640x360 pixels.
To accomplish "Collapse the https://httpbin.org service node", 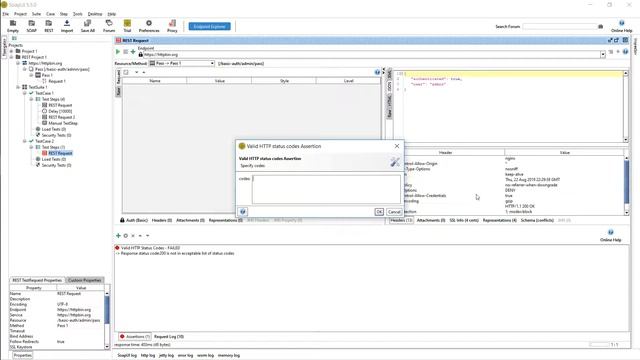I will coord(18,63).
